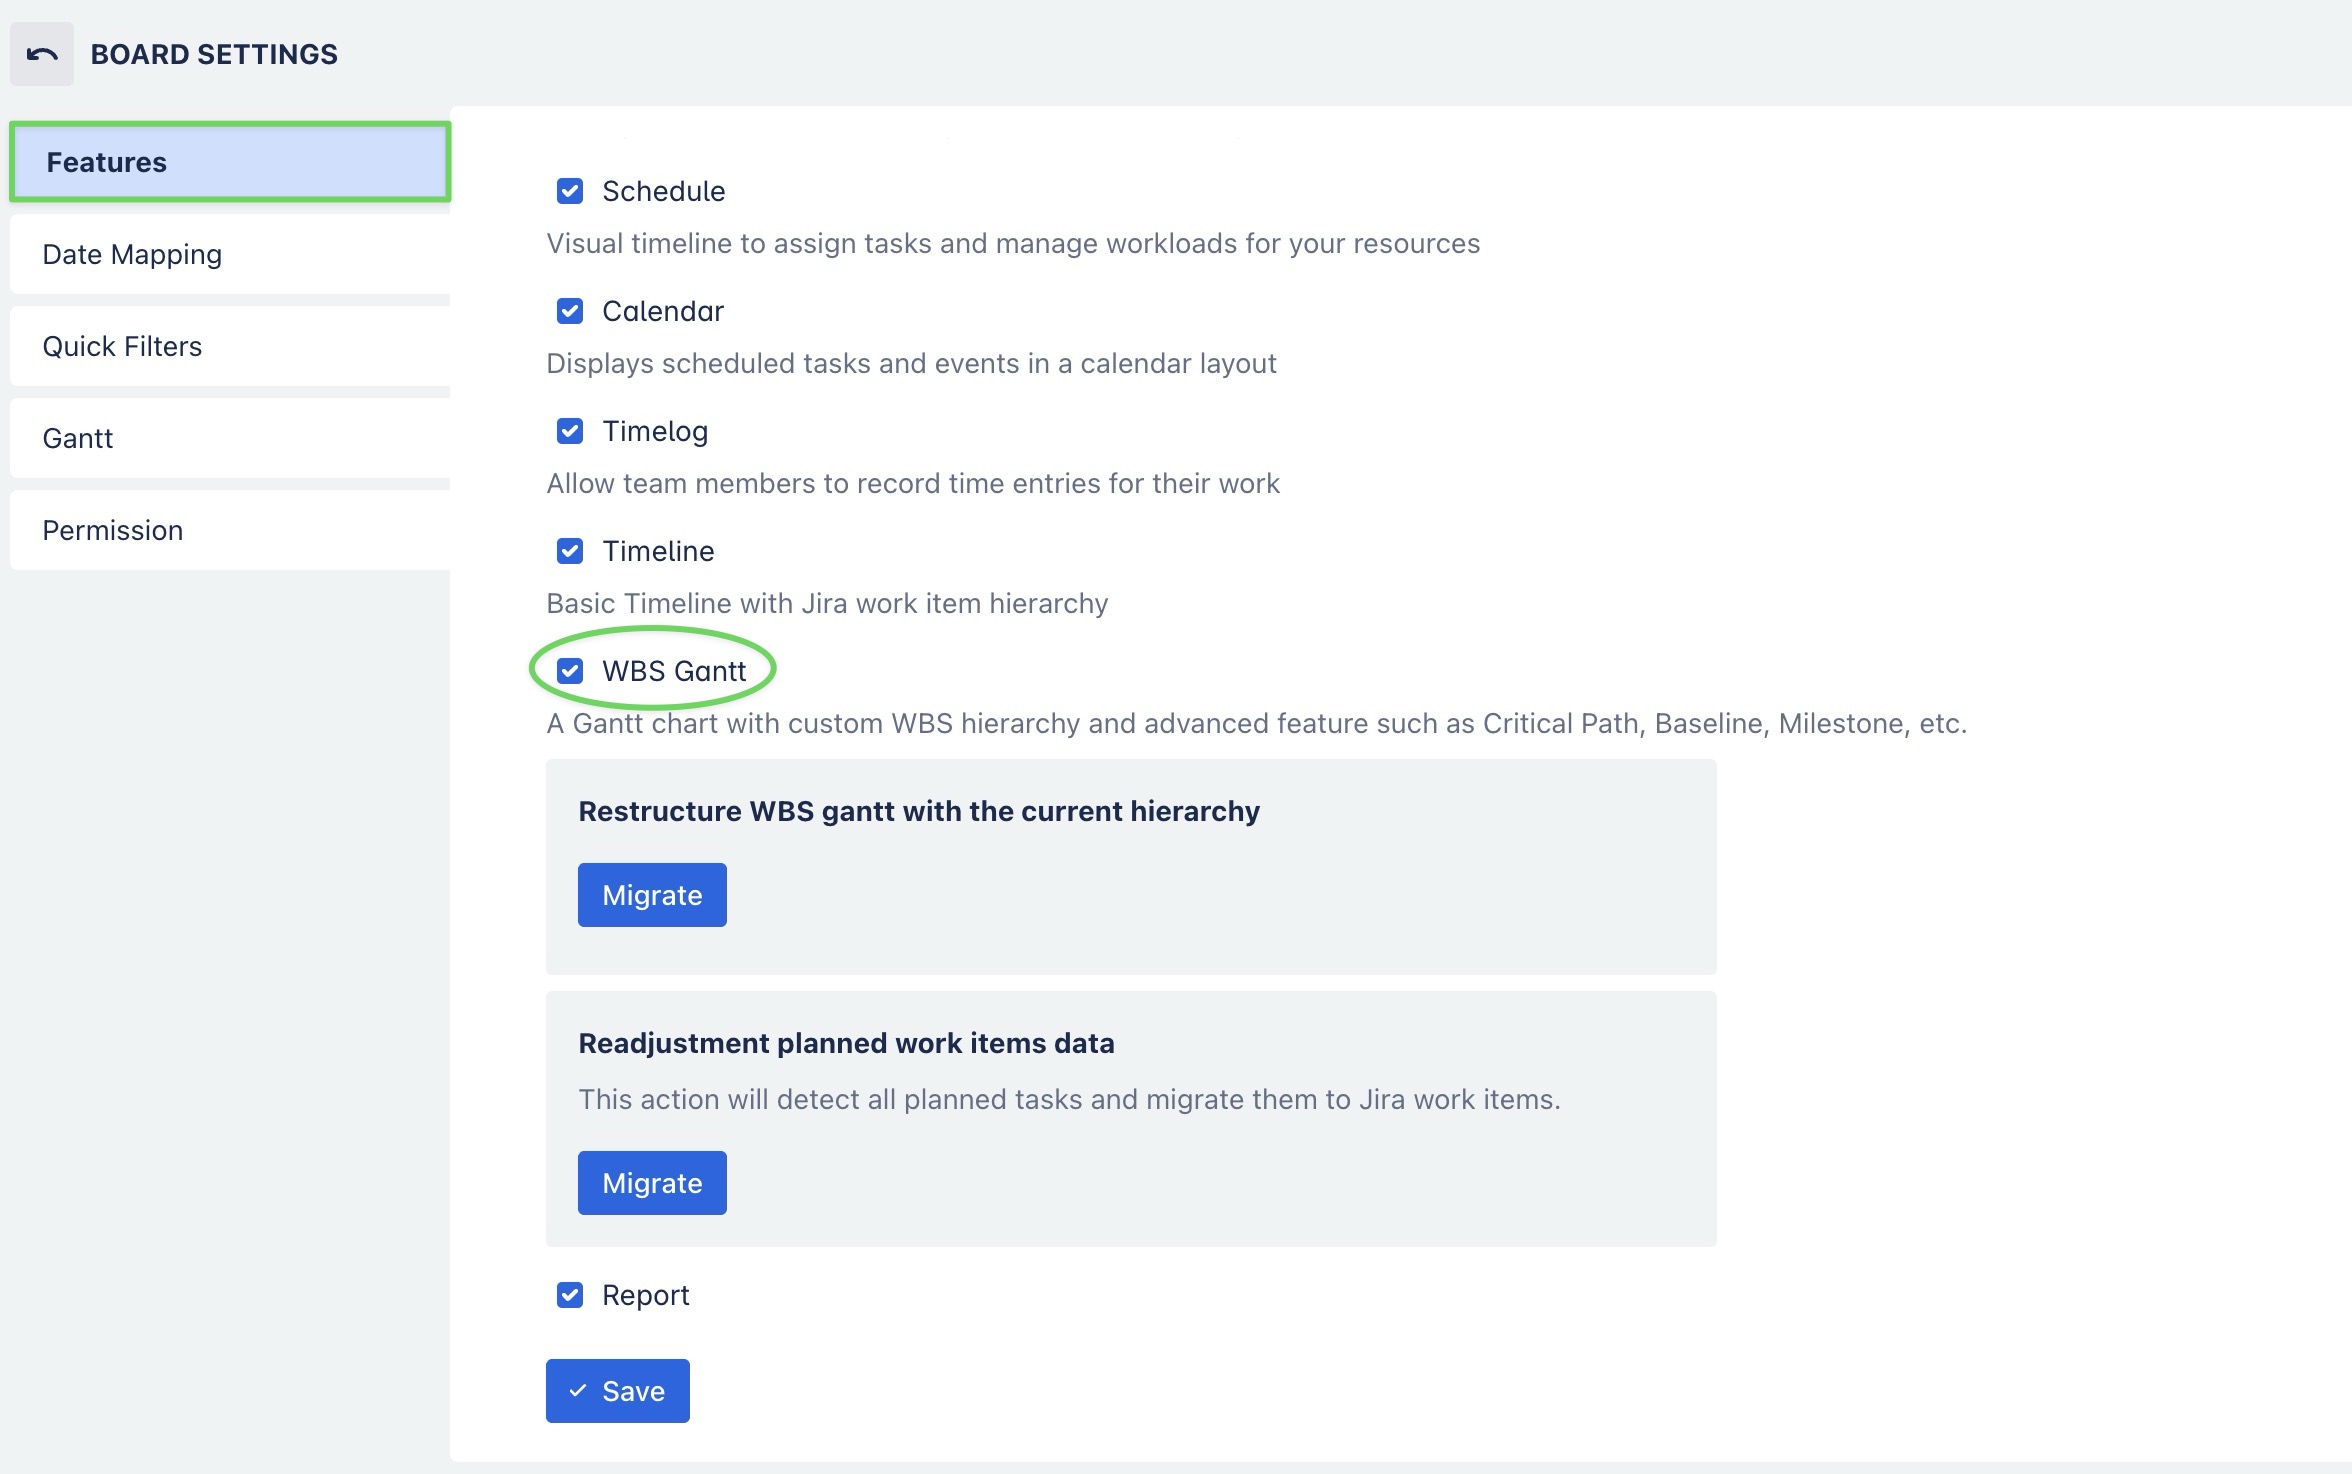Select the Features settings tab

coord(230,162)
